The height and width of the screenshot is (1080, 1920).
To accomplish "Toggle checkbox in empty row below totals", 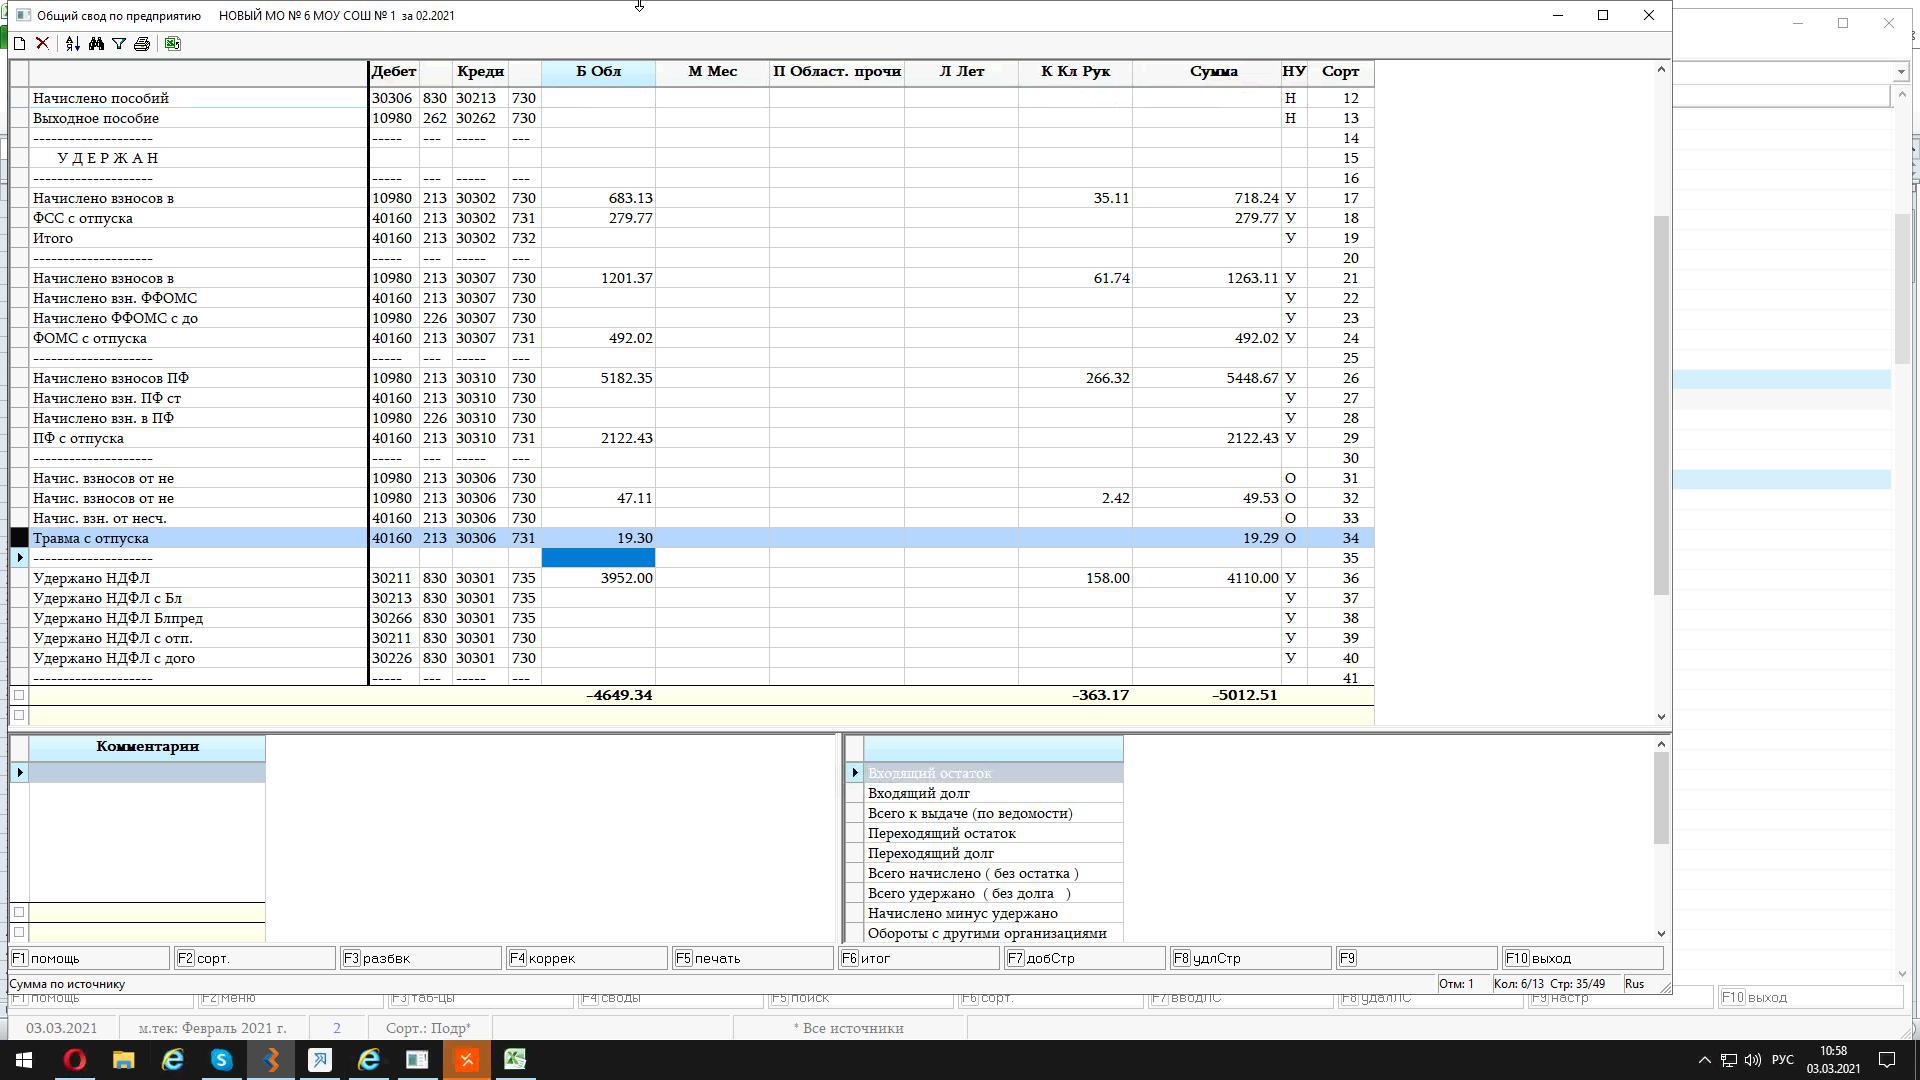I will pos(19,715).
